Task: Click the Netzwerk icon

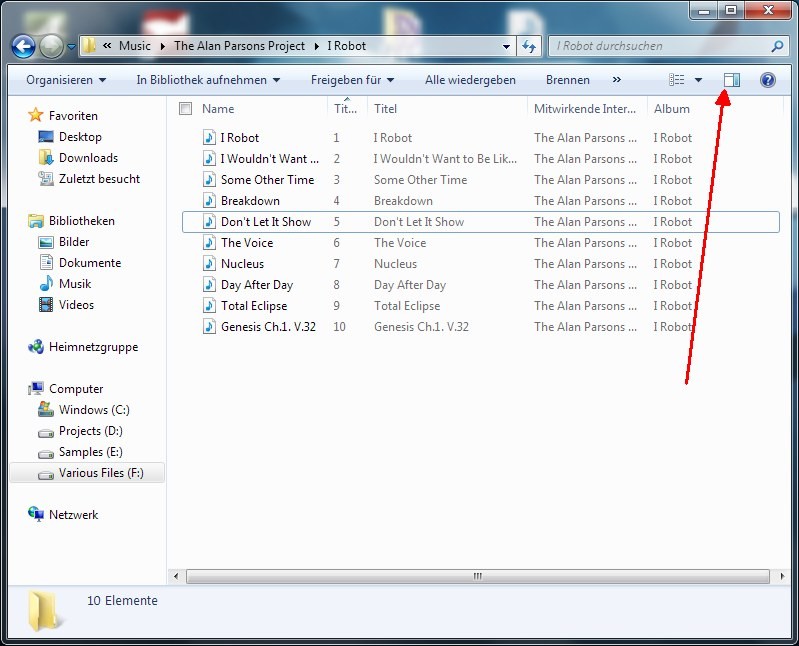Action: (36, 514)
